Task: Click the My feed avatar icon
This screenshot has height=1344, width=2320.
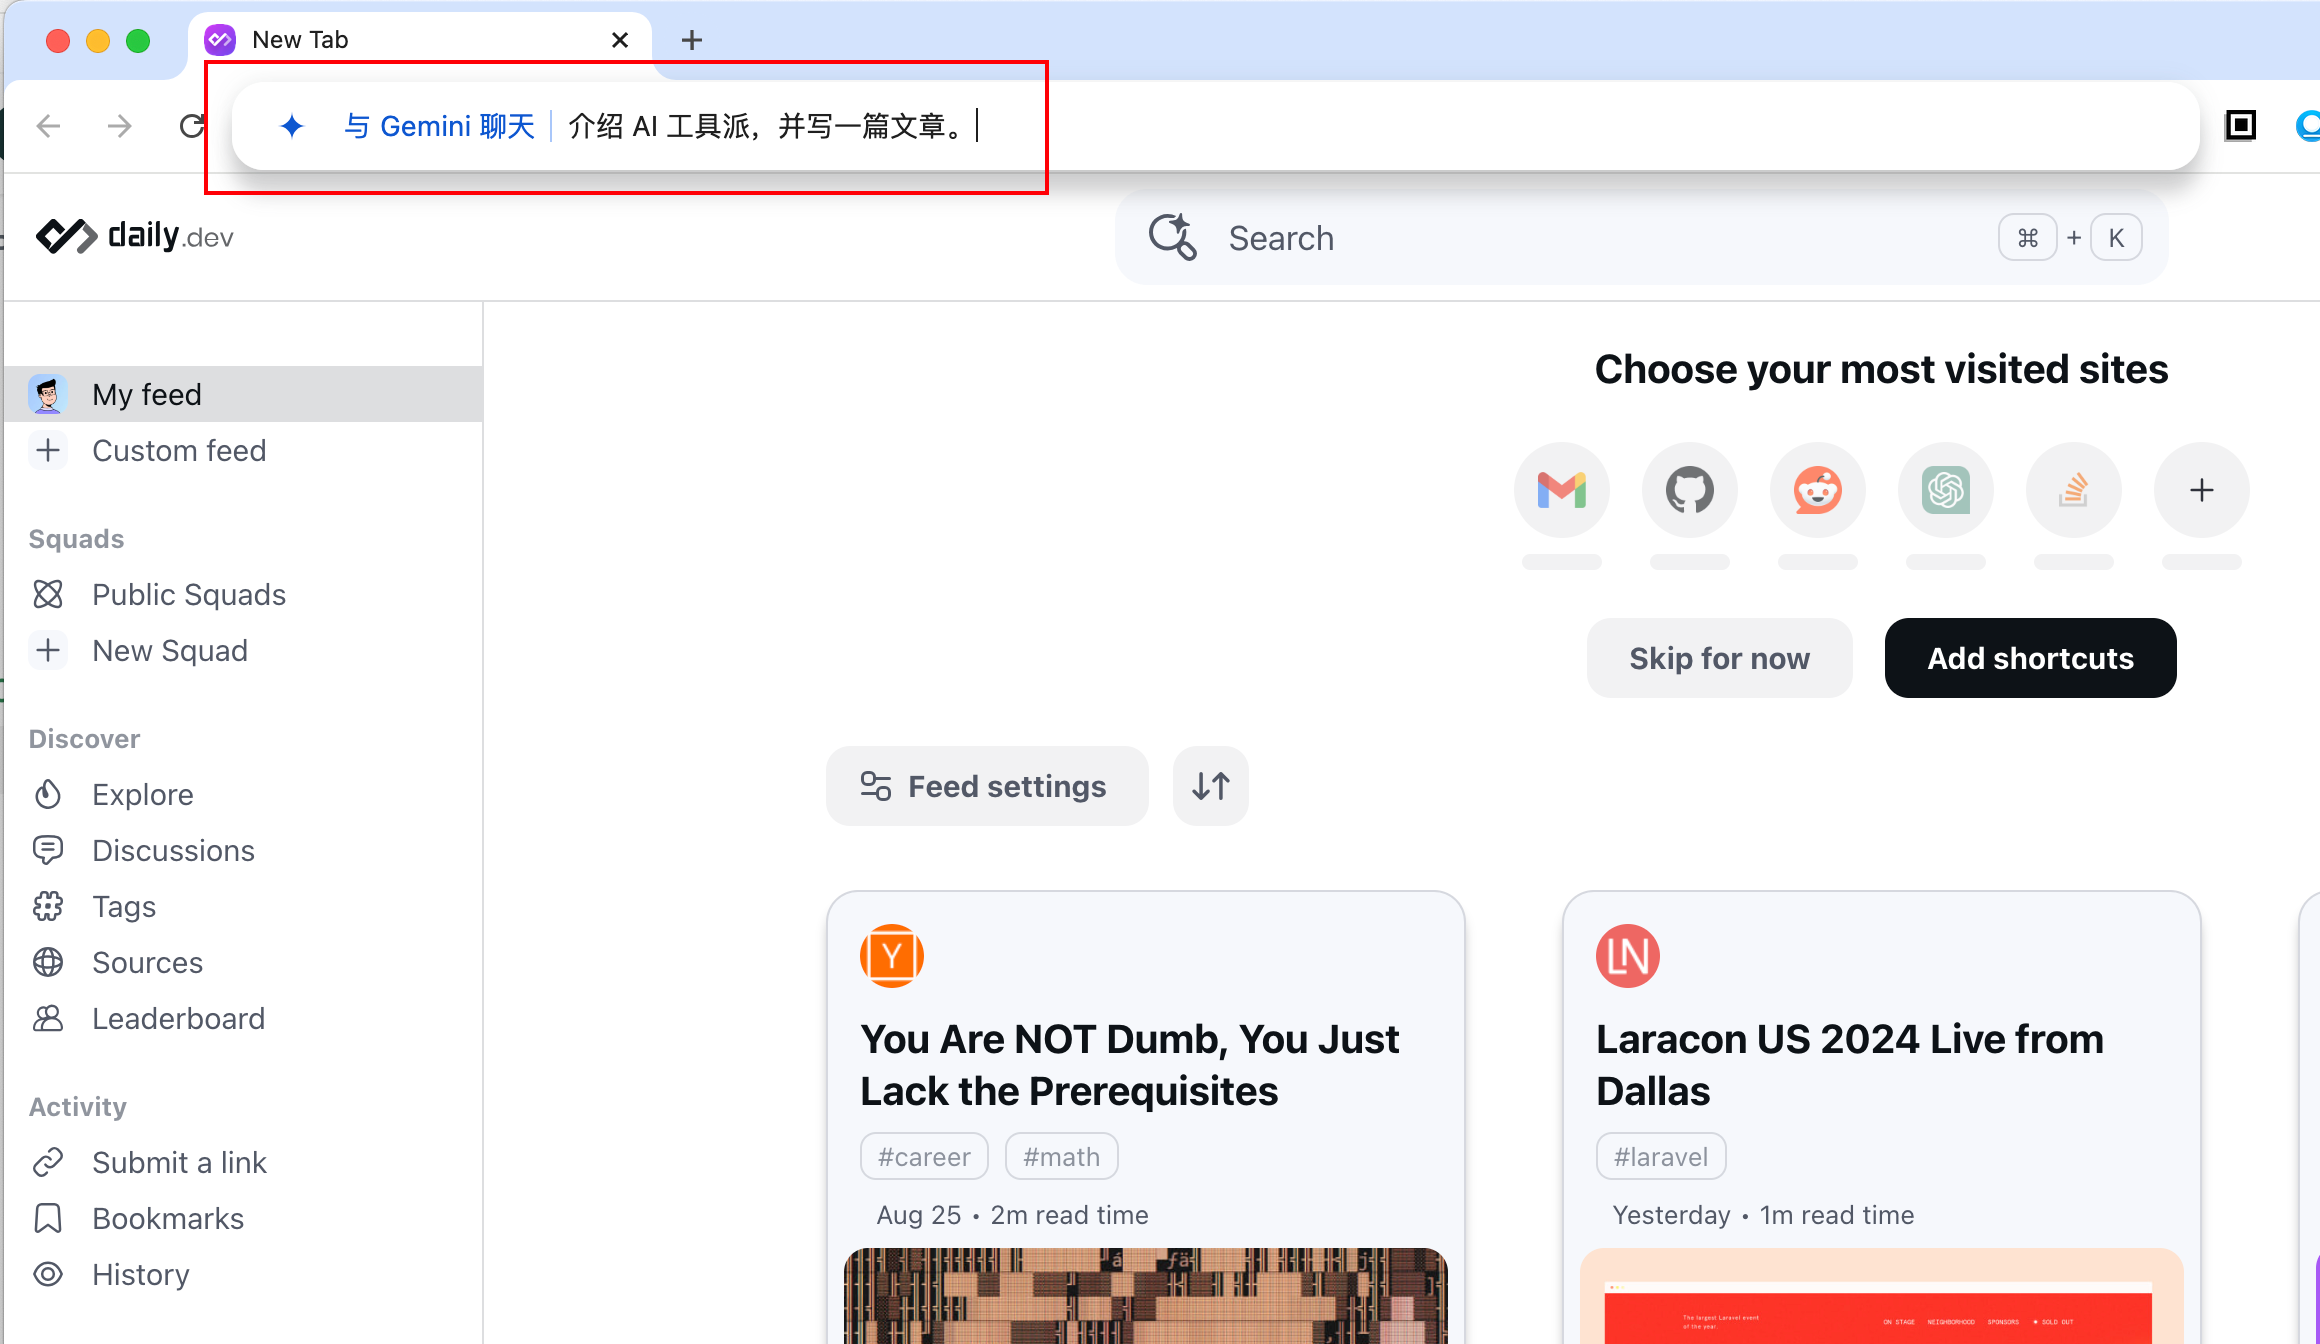Action: click(48, 394)
